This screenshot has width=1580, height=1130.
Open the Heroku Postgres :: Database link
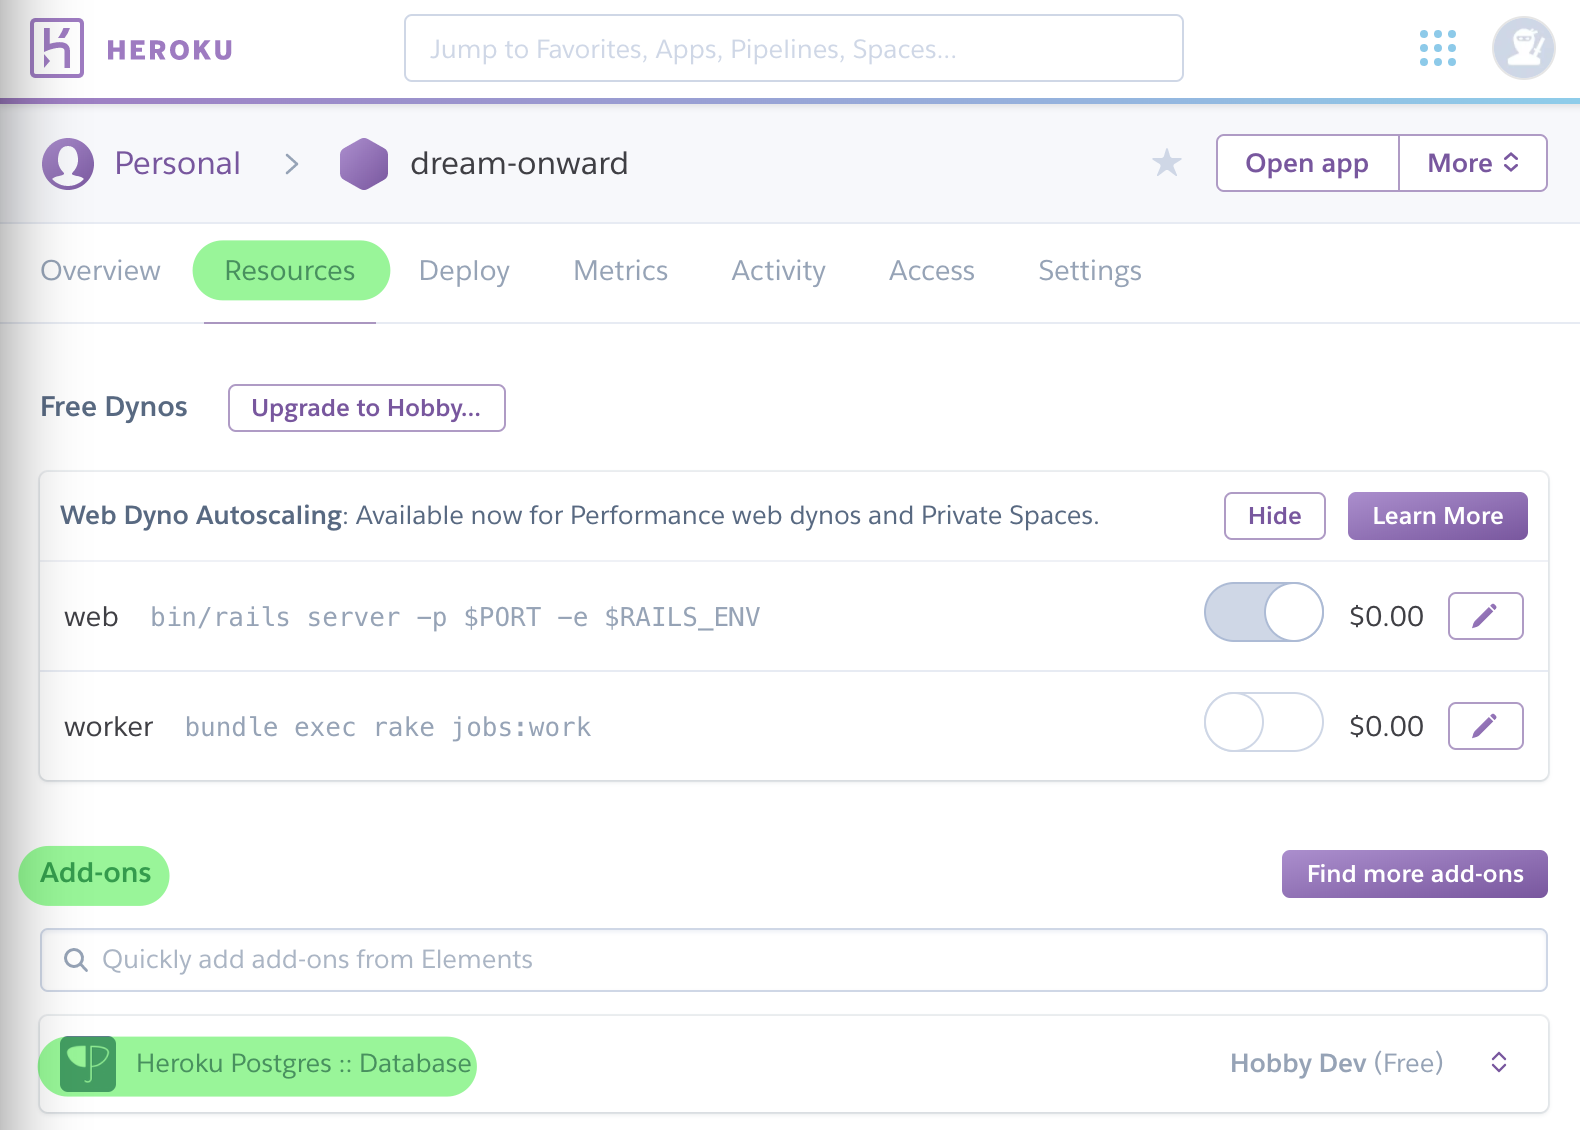pyautogui.click(x=304, y=1064)
